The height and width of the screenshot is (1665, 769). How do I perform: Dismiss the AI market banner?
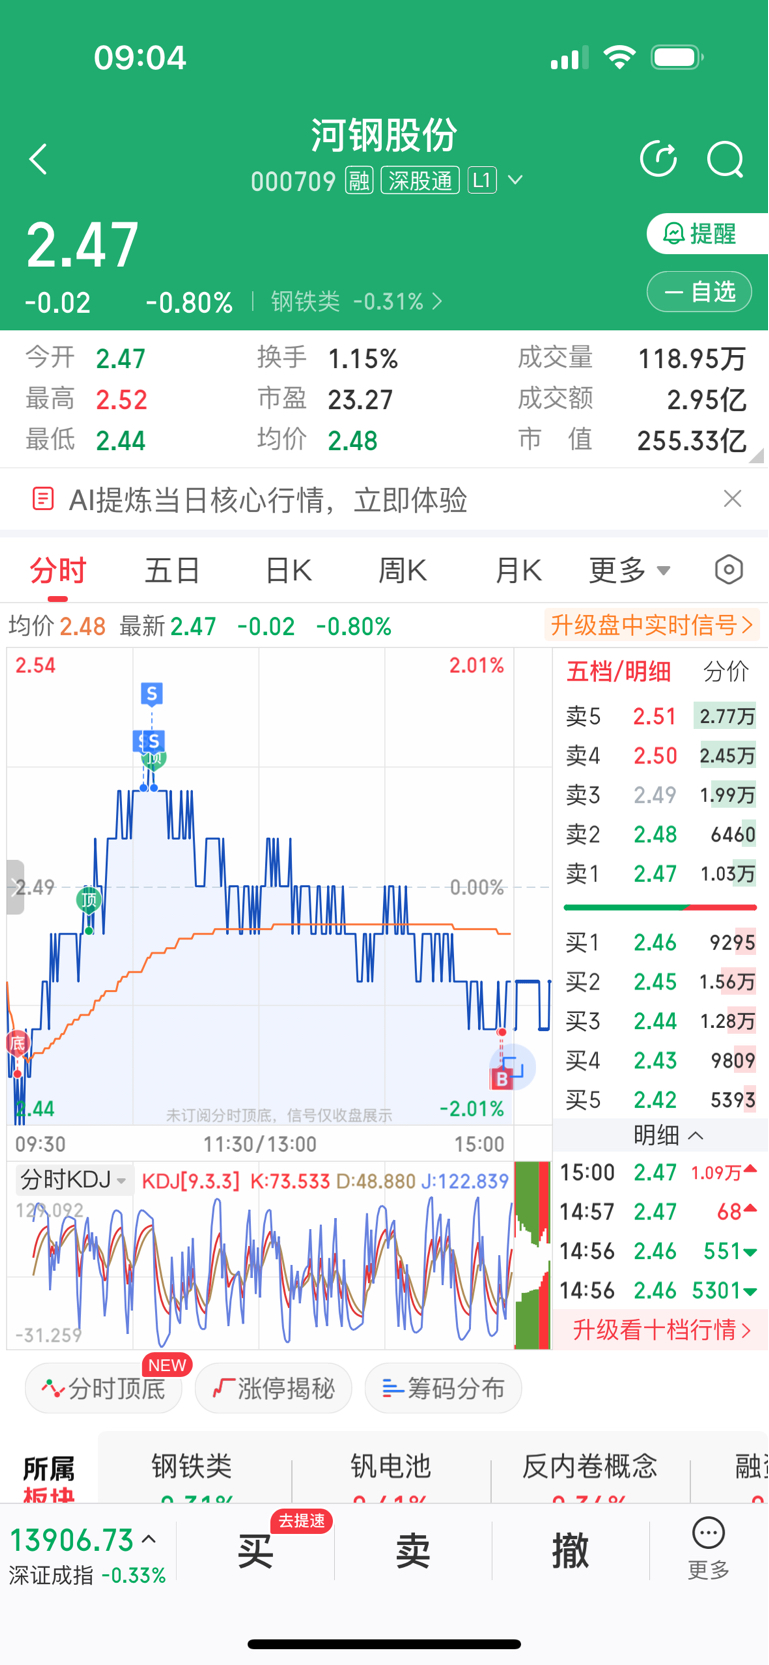[732, 498]
